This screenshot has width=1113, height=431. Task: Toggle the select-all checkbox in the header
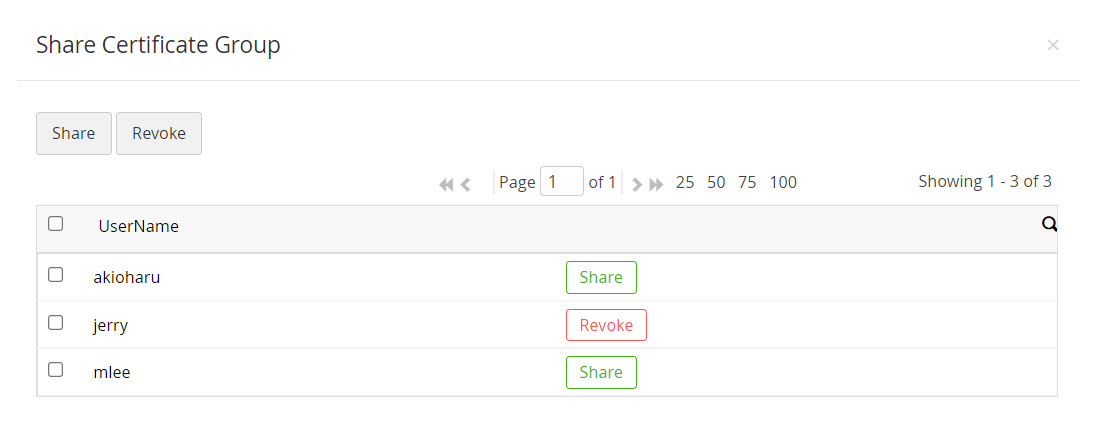(56, 224)
